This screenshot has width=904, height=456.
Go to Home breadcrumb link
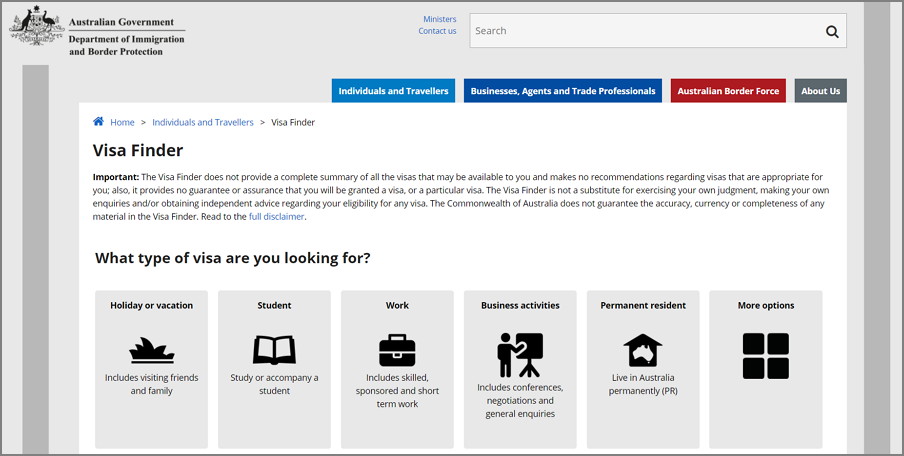(x=122, y=122)
